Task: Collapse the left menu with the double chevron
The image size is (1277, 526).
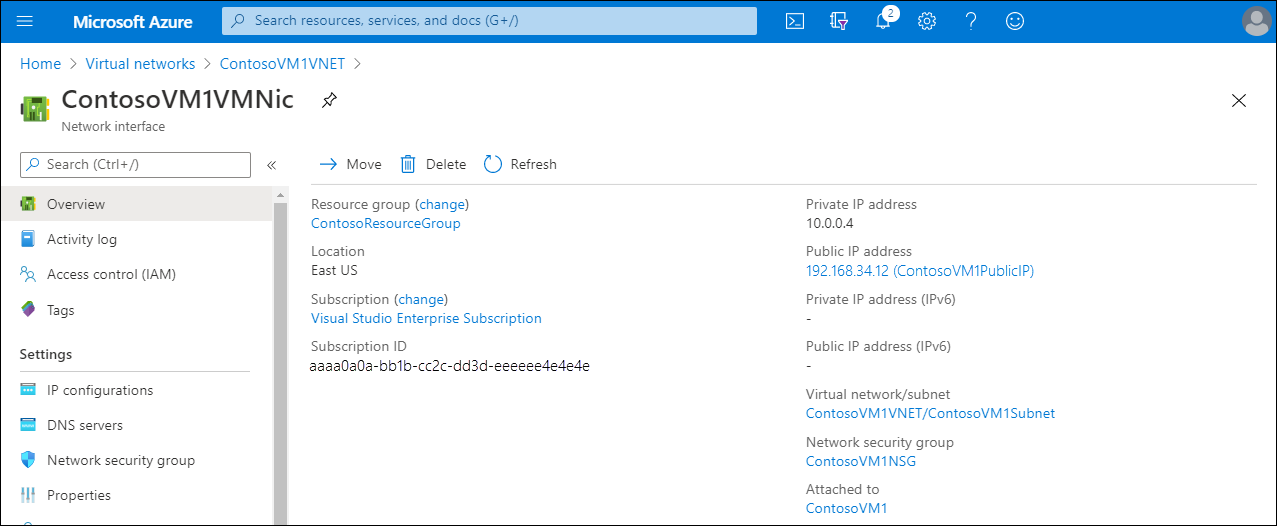Action: click(271, 165)
